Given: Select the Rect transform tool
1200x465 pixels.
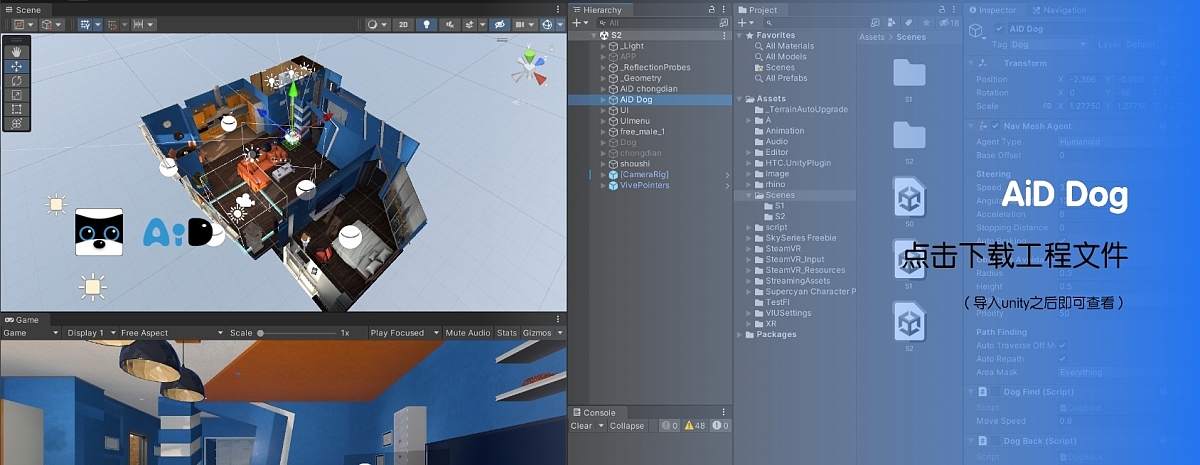Looking at the screenshot, I should pos(17,109).
